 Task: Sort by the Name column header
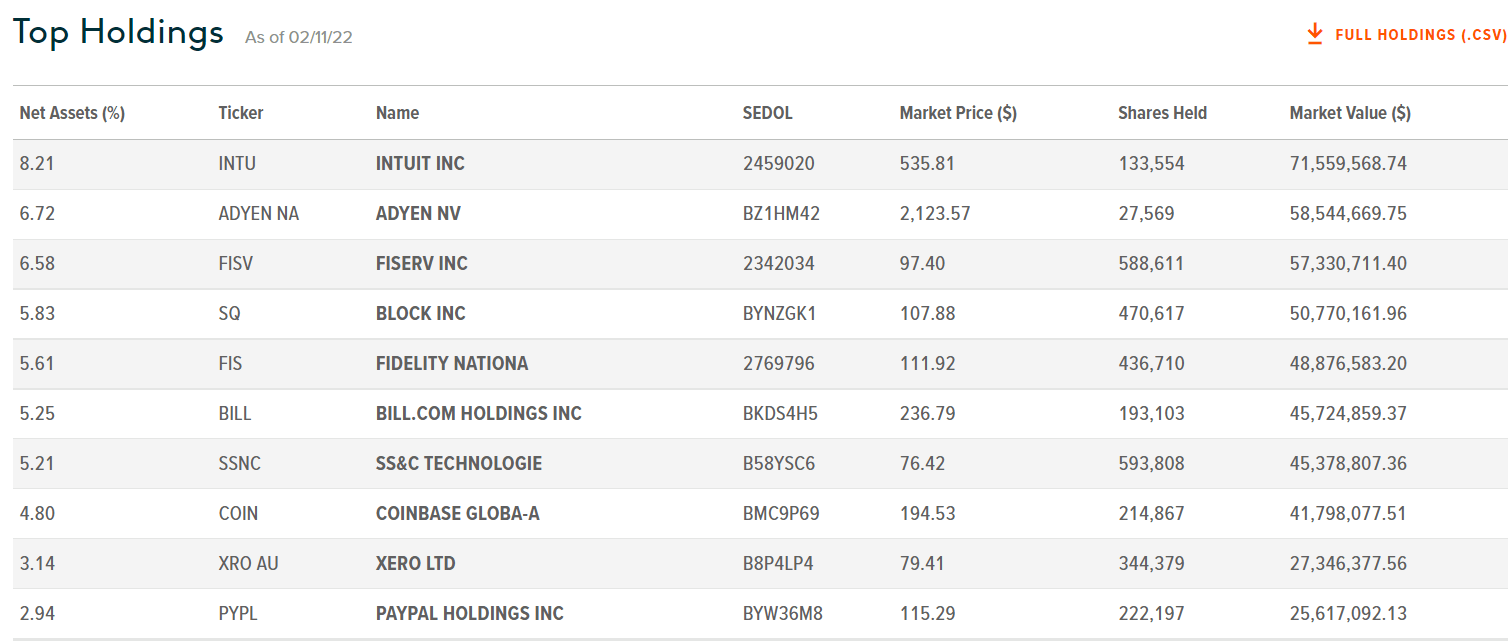click(x=396, y=112)
